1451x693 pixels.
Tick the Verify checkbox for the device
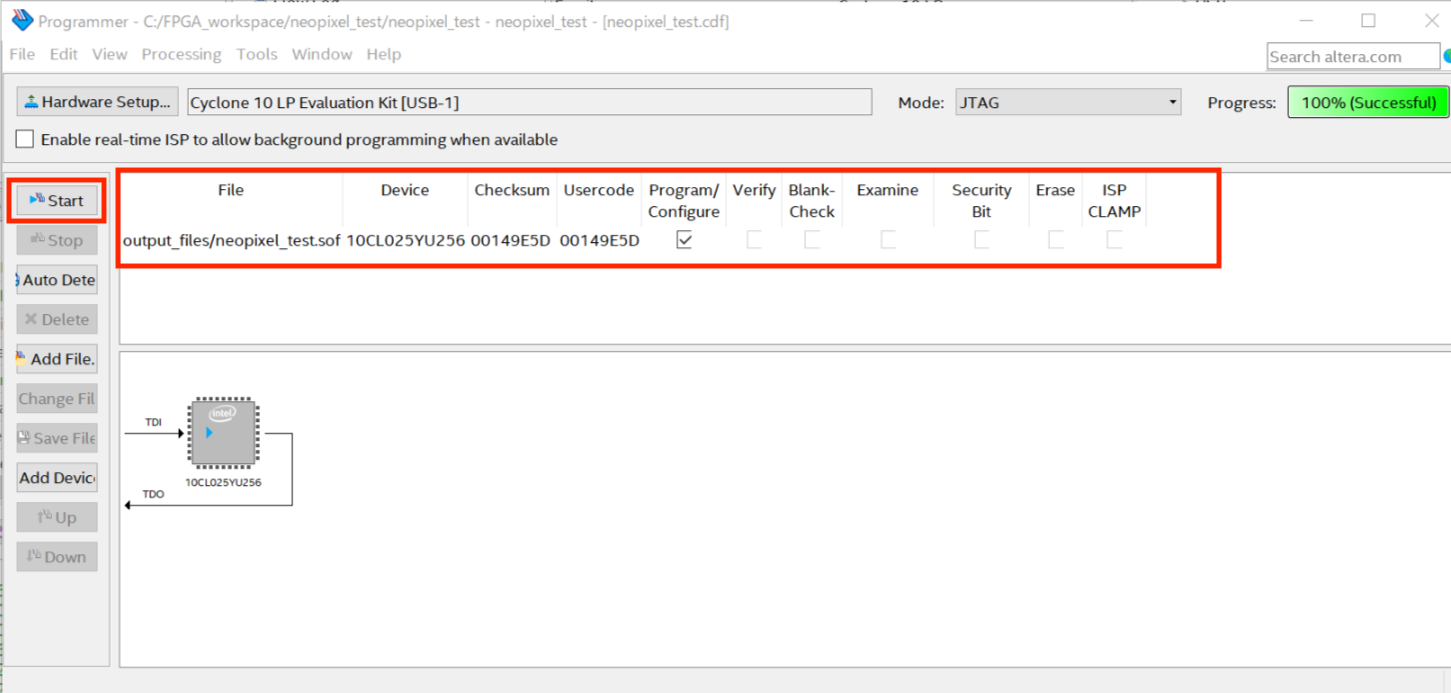click(754, 240)
